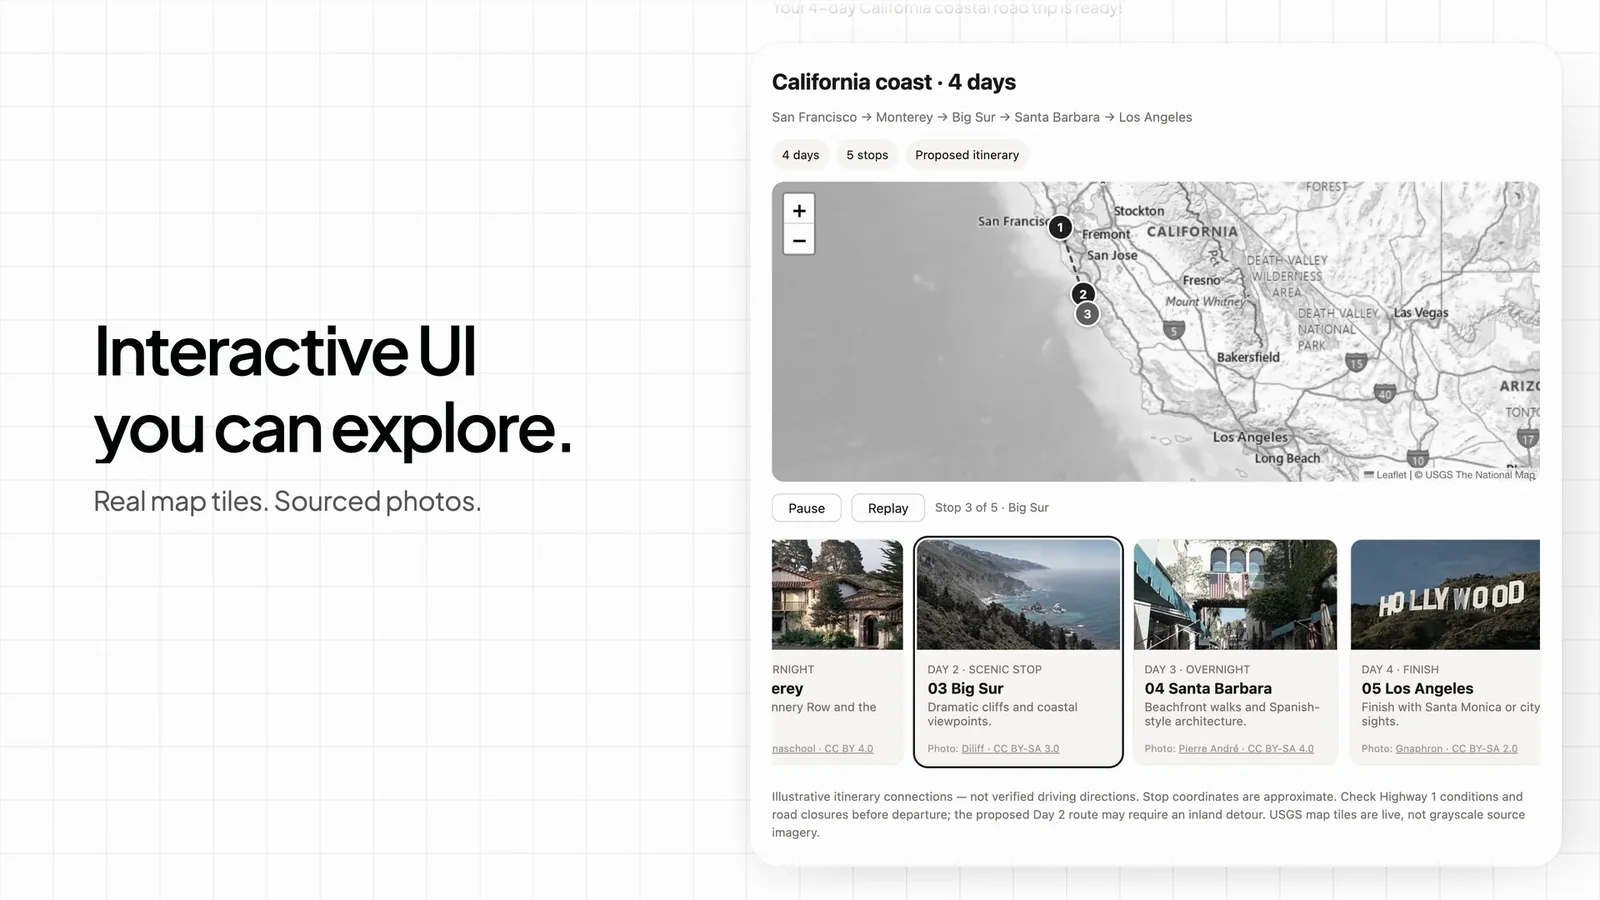Viewport: 1600px width, 900px height.
Task: Click the Fresno label on the map
Action: pyautogui.click(x=1201, y=280)
